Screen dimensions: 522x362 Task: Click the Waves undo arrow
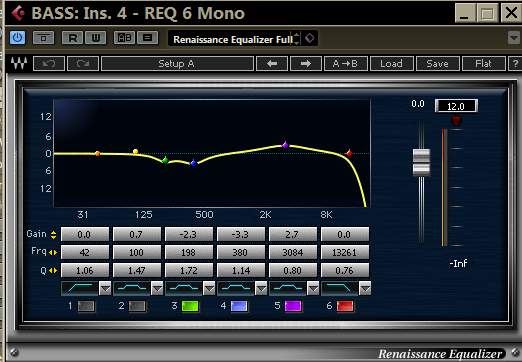click(x=49, y=63)
